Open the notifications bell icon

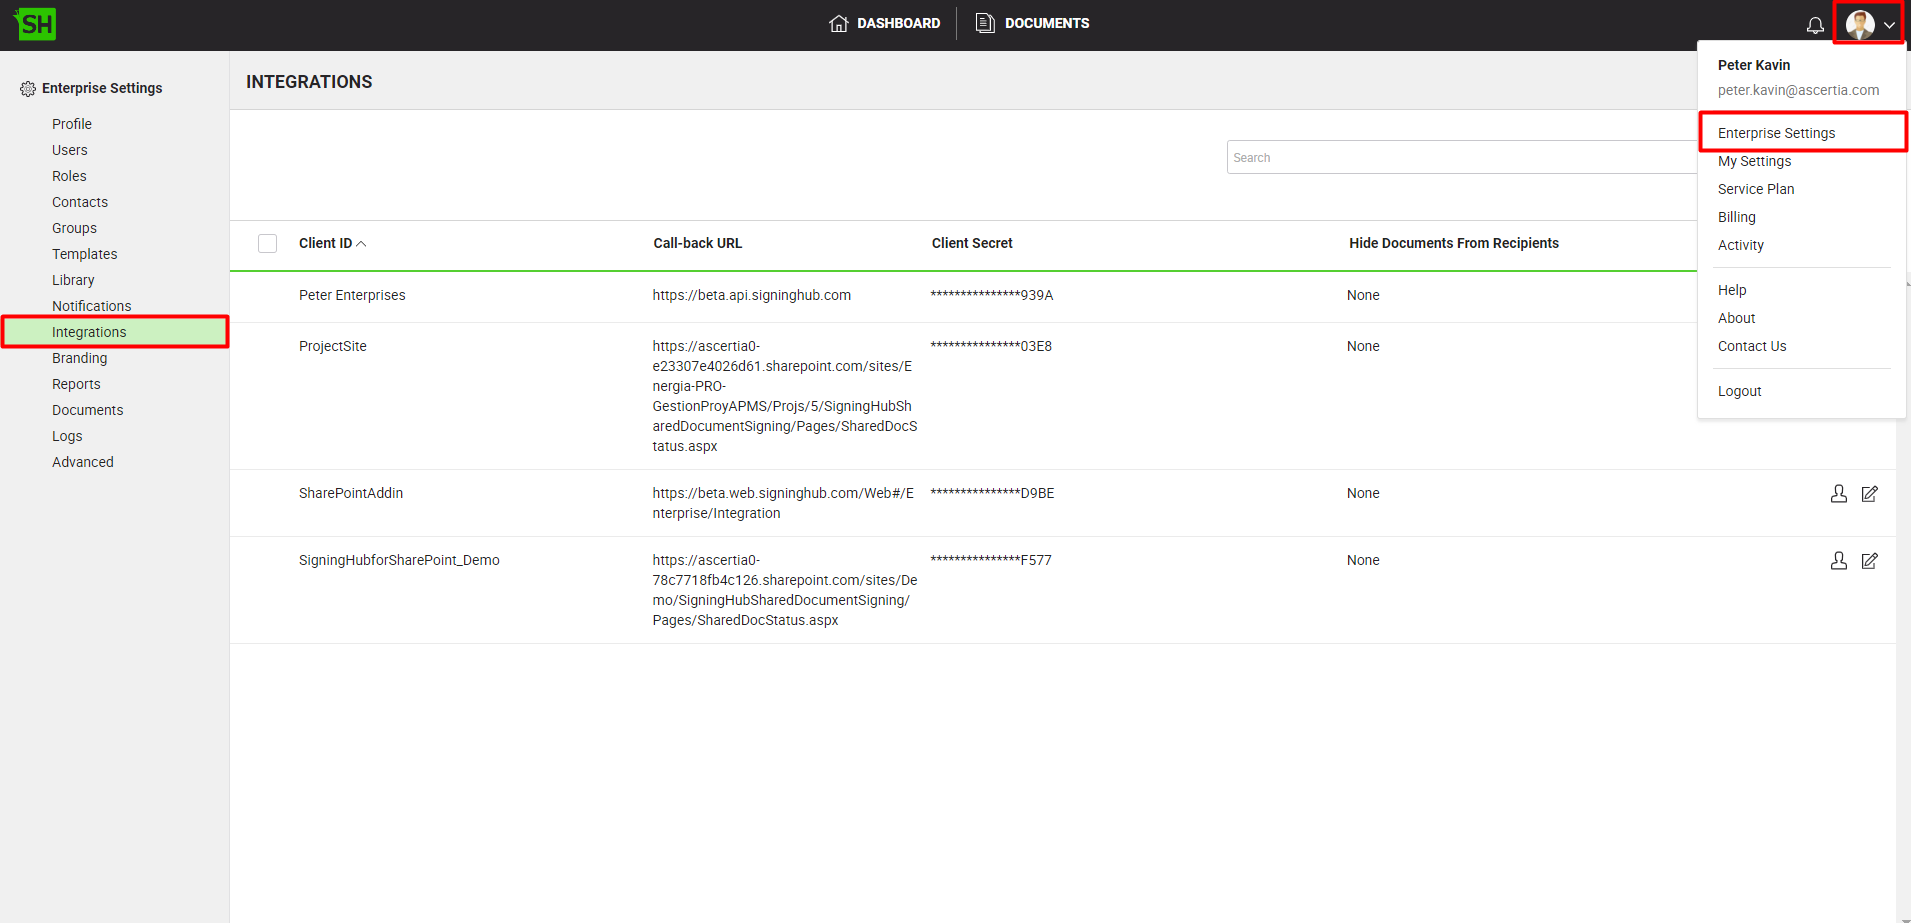click(1815, 25)
